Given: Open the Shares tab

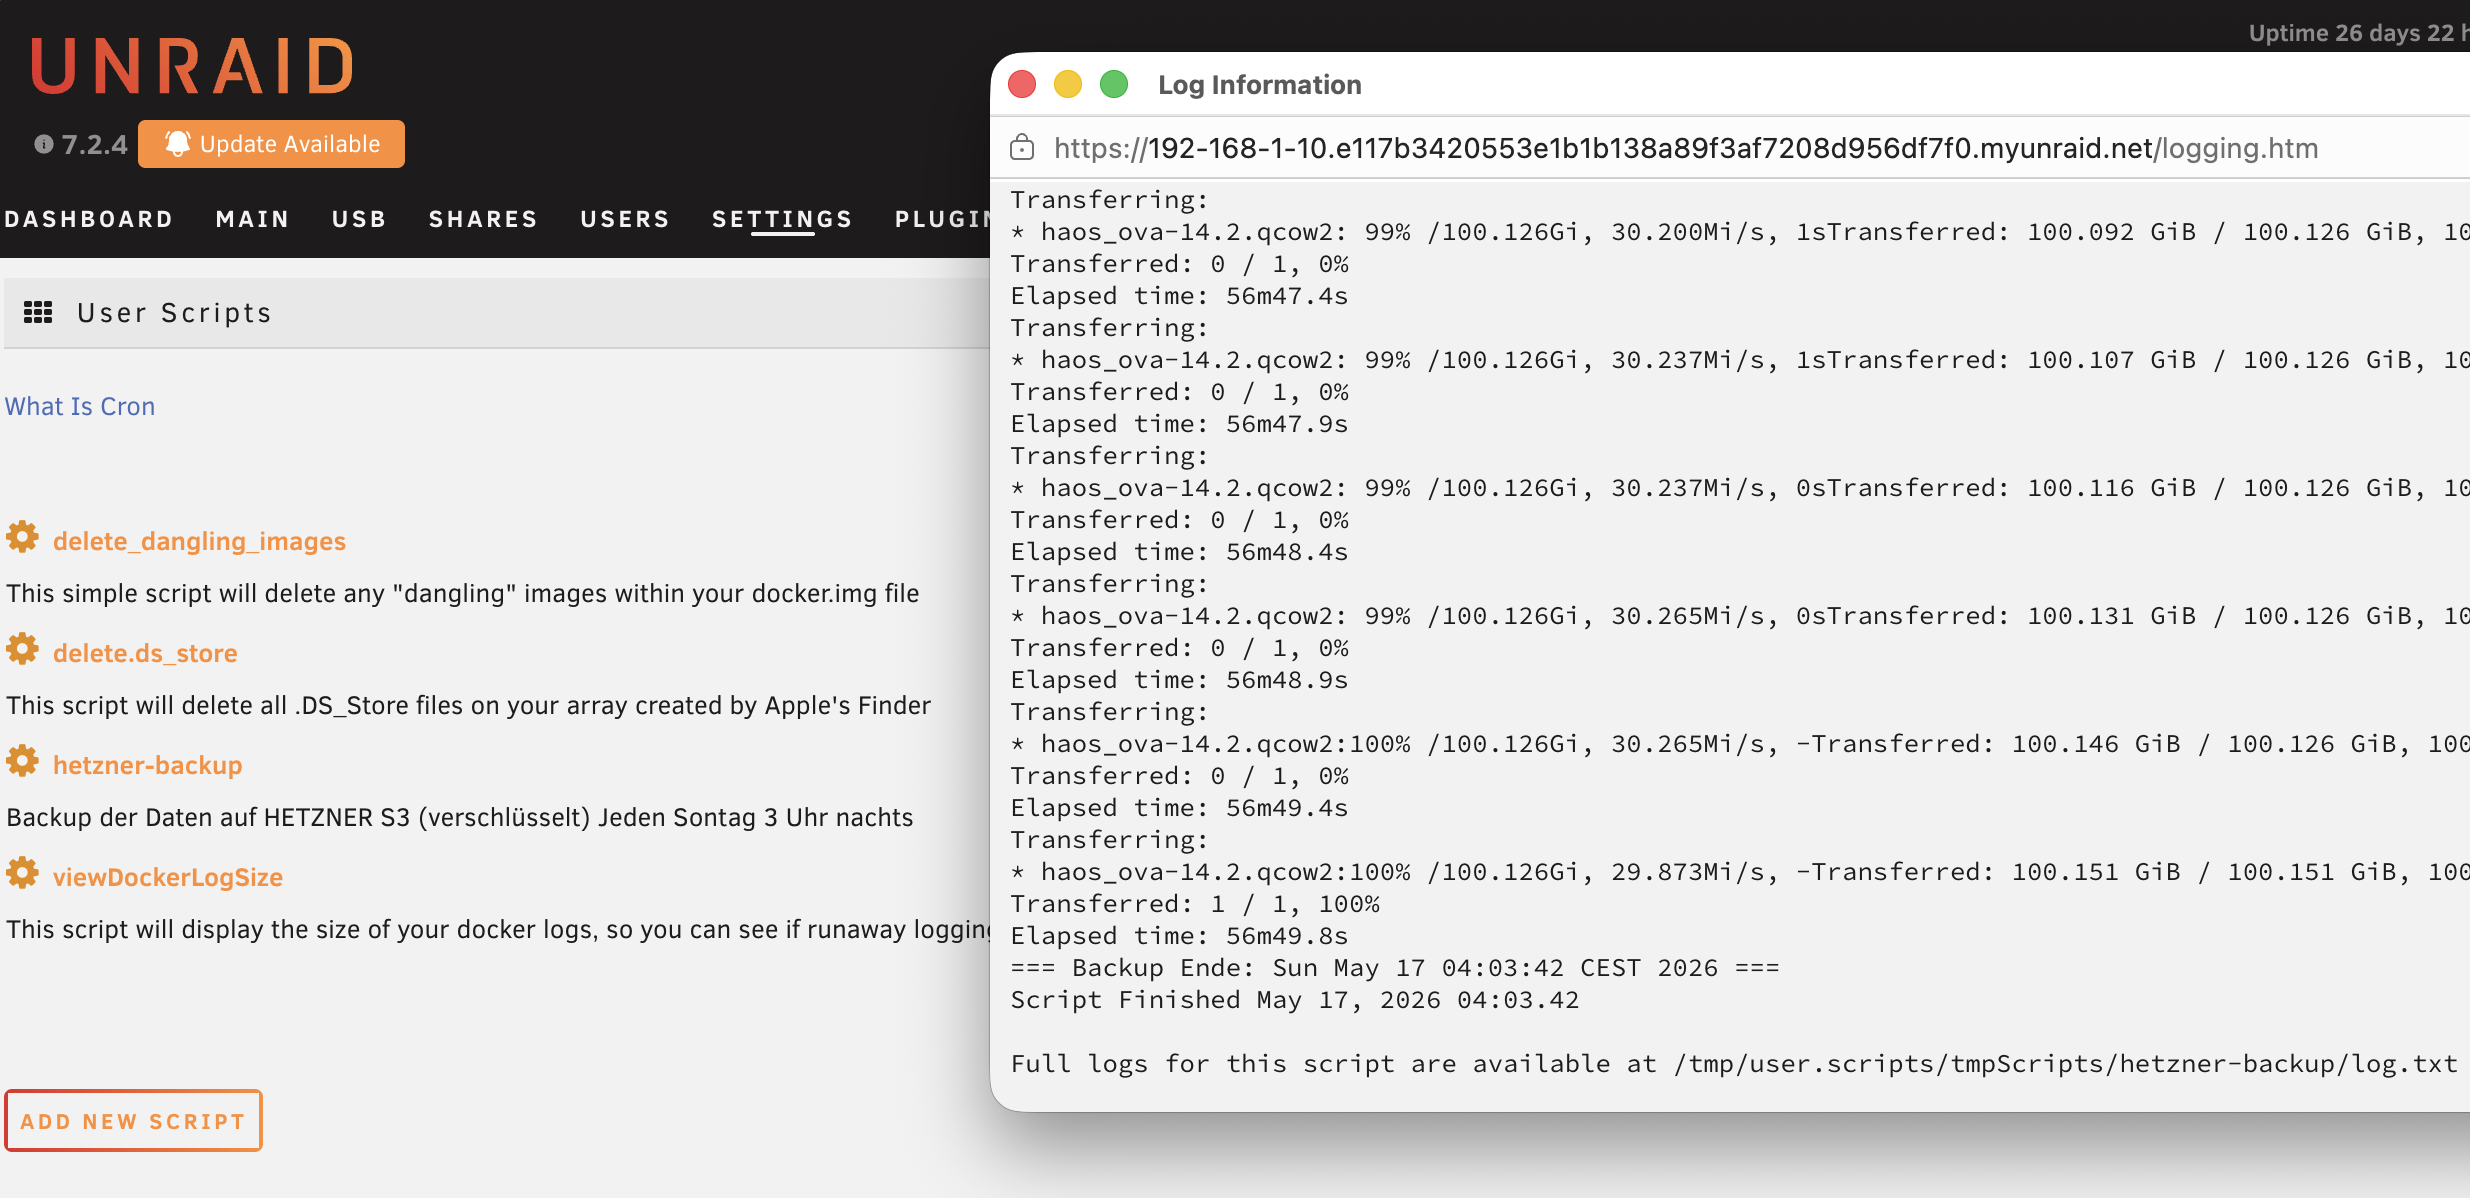Looking at the screenshot, I should pyautogui.click(x=483, y=219).
